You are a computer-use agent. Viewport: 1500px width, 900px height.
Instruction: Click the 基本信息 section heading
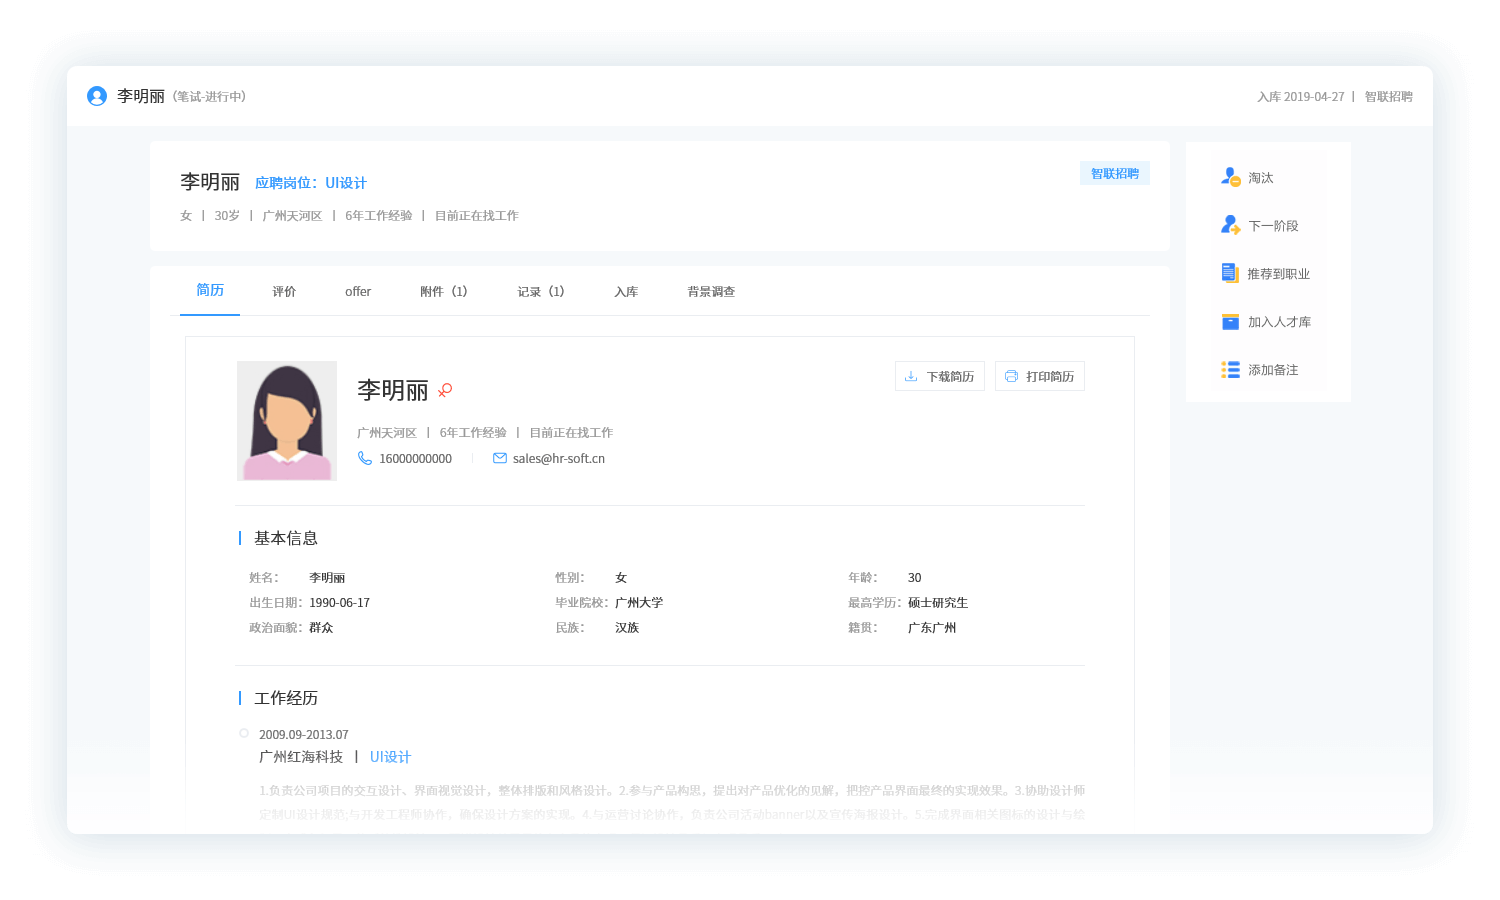coord(286,538)
